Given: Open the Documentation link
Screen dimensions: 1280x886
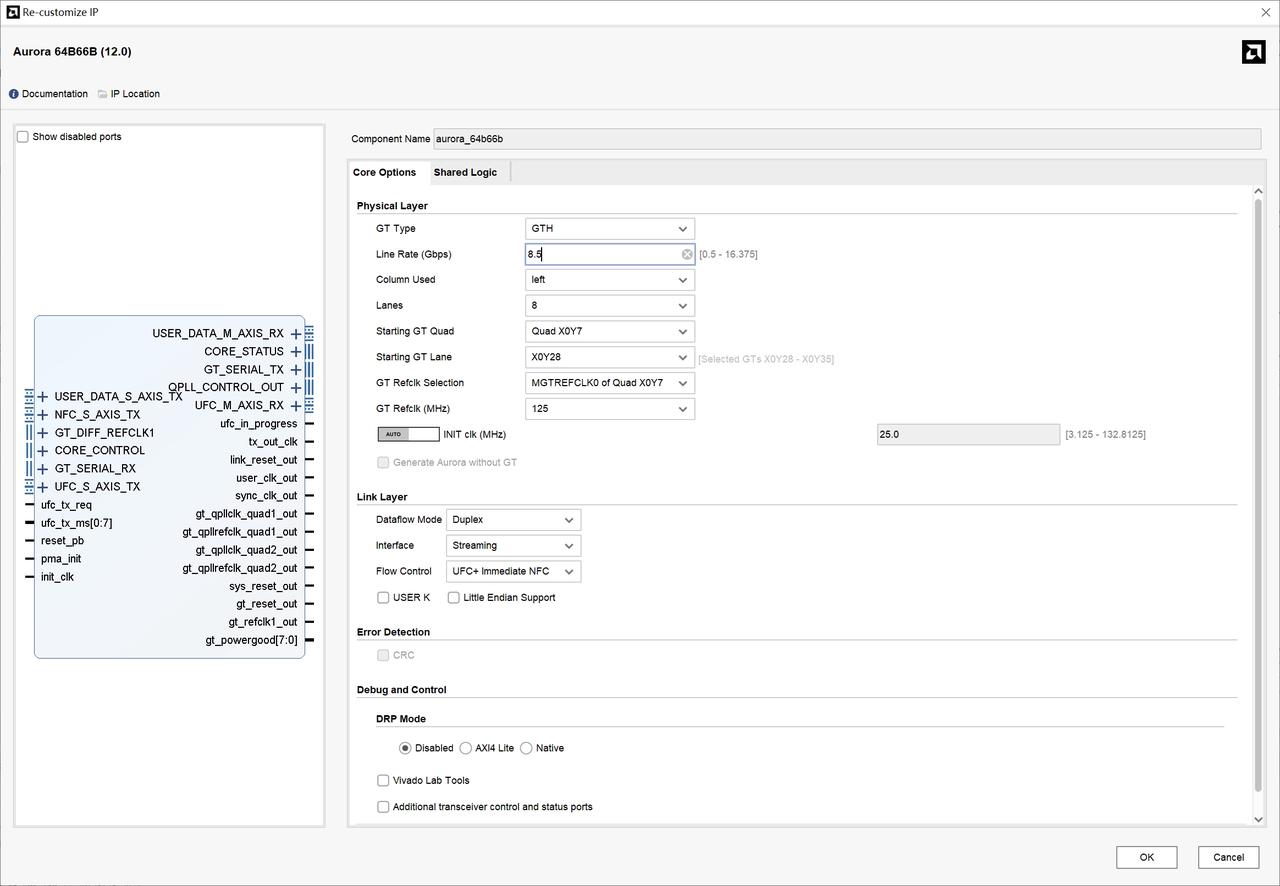Looking at the screenshot, I should click(55, 94).
